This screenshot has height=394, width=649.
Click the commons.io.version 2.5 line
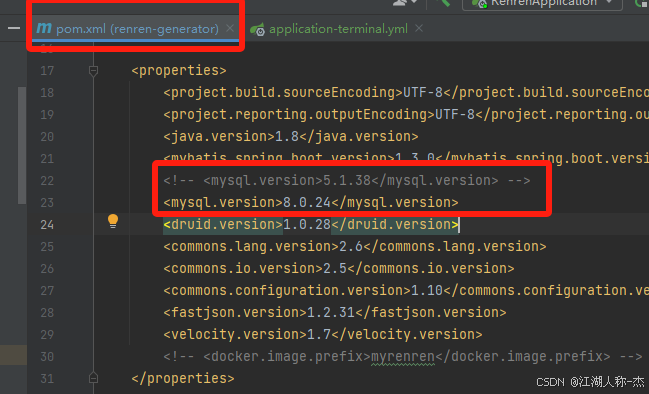tap(339, 269)
